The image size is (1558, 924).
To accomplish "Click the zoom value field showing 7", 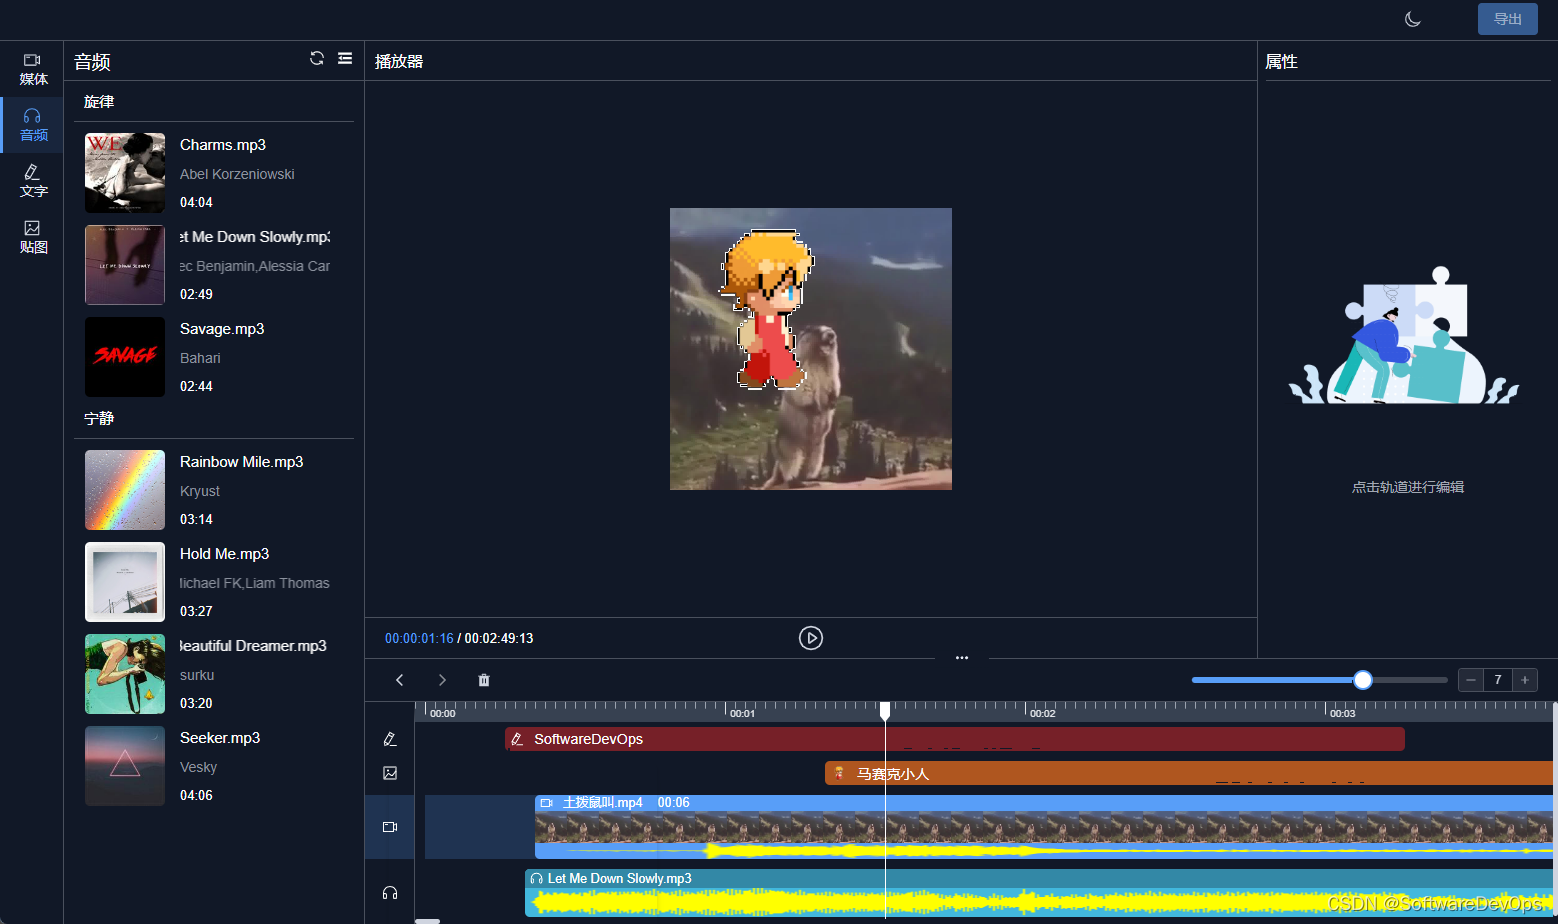I will point(1498,680).
